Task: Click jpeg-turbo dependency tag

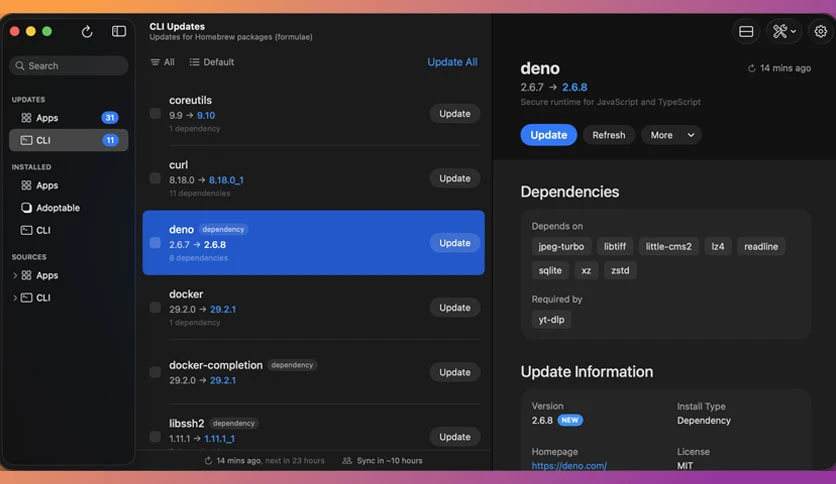Action: click(x=561, y=246)
